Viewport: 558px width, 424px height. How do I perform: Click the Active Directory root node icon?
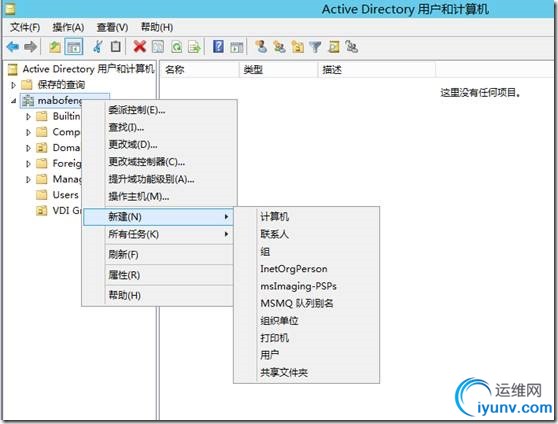pyautogui.click(x=12, y=69)
